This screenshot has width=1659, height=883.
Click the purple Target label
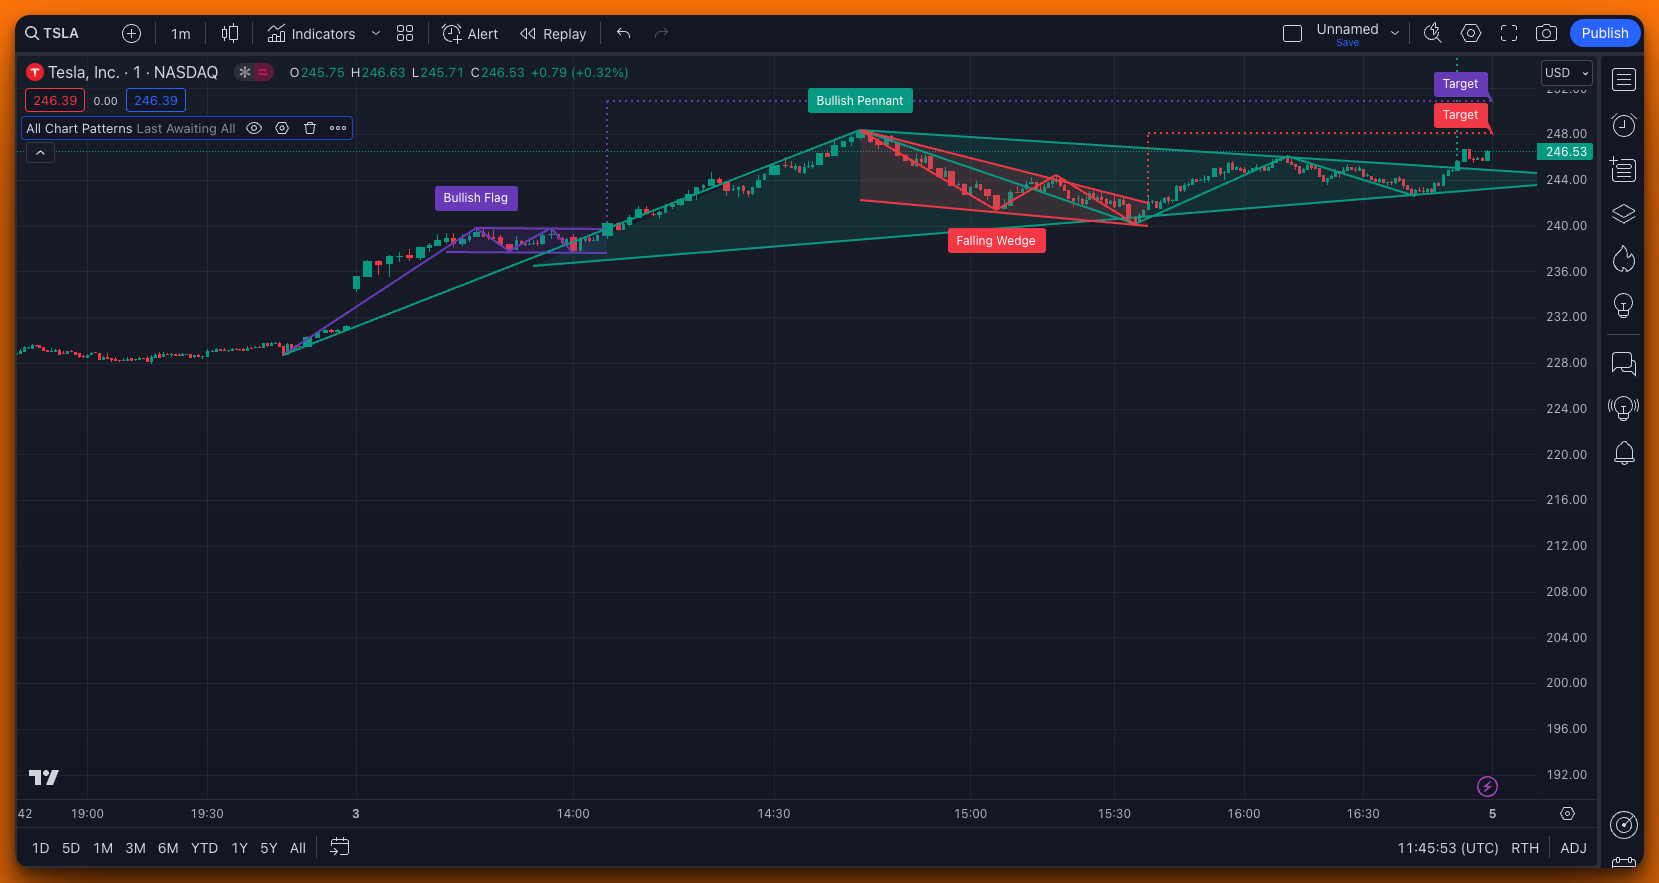pos(1461,84)
